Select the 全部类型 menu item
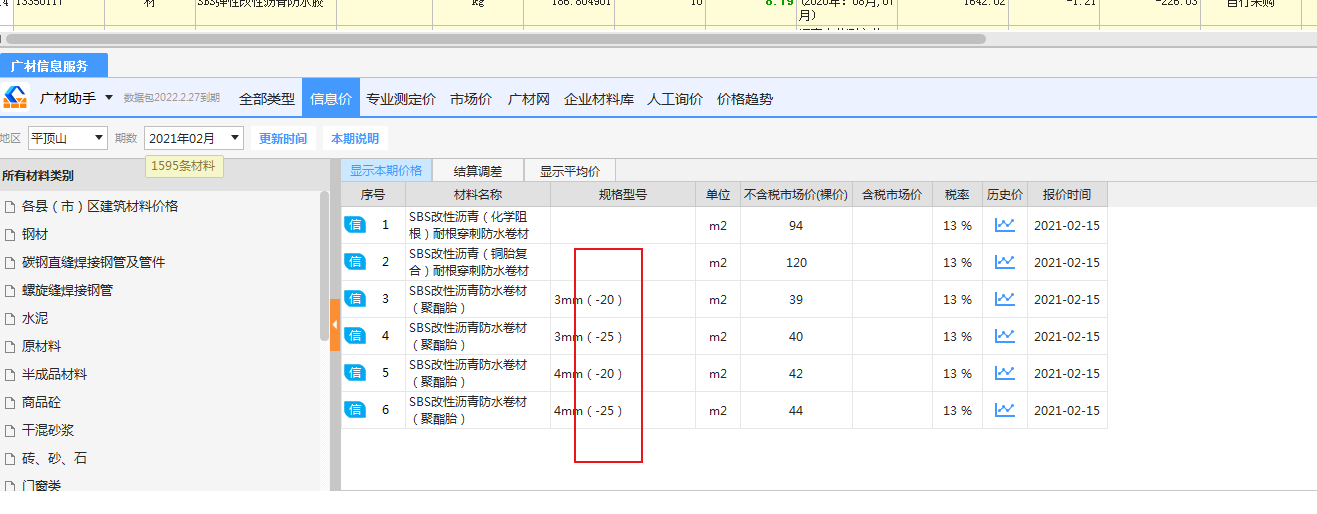The width and height of the screenshot is (1317, 514). pyautogui.click(x=266, y=99)
